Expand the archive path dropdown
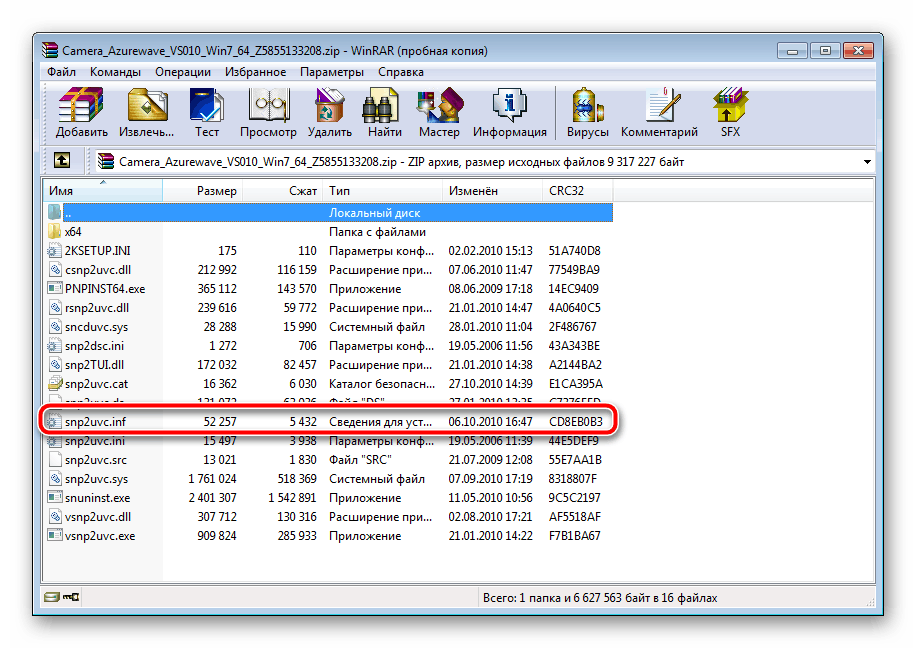Viewport: 916px width, 648px height. point(865,161)
